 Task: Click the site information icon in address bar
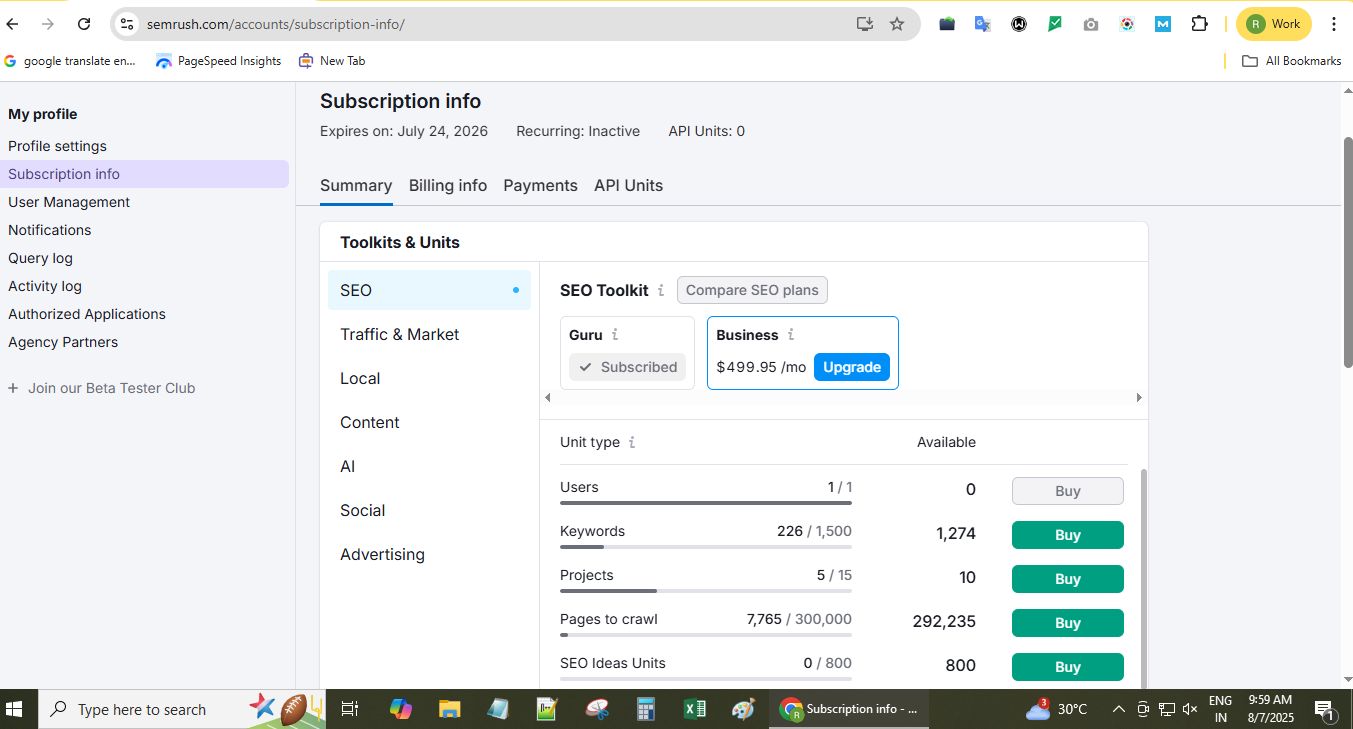tap(126, 24)
